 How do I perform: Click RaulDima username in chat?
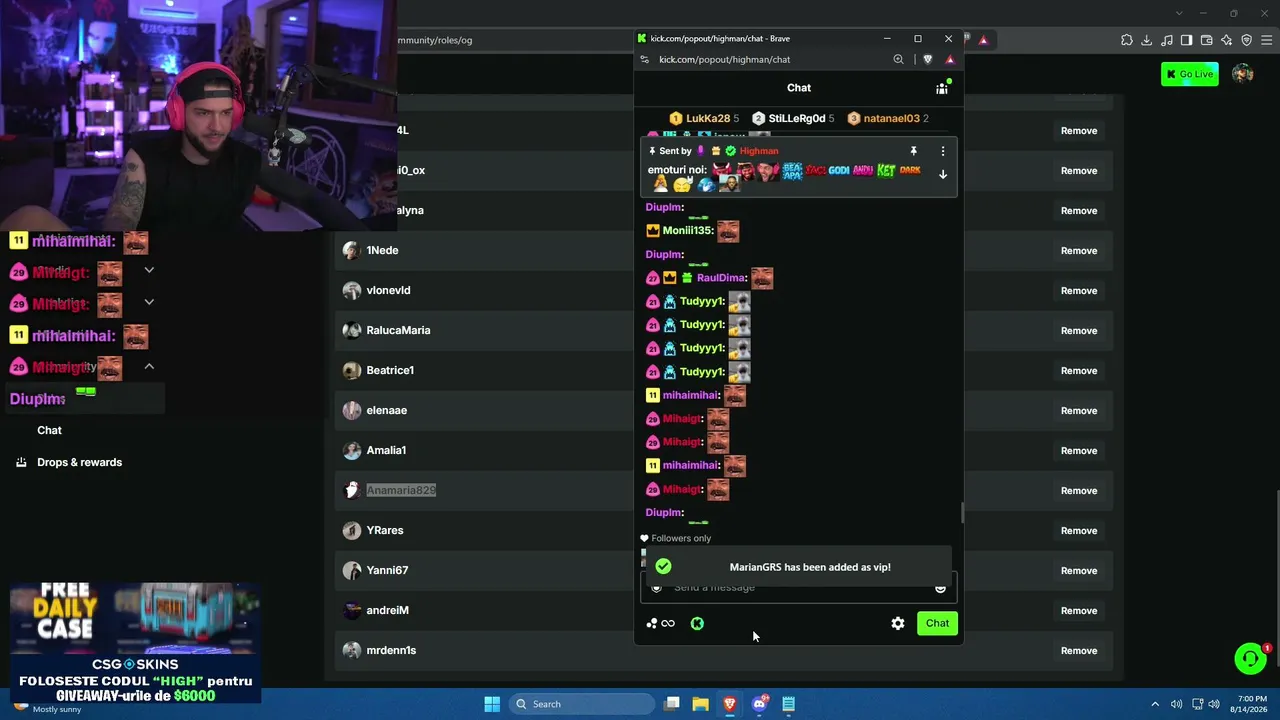[x=721, y=278]
